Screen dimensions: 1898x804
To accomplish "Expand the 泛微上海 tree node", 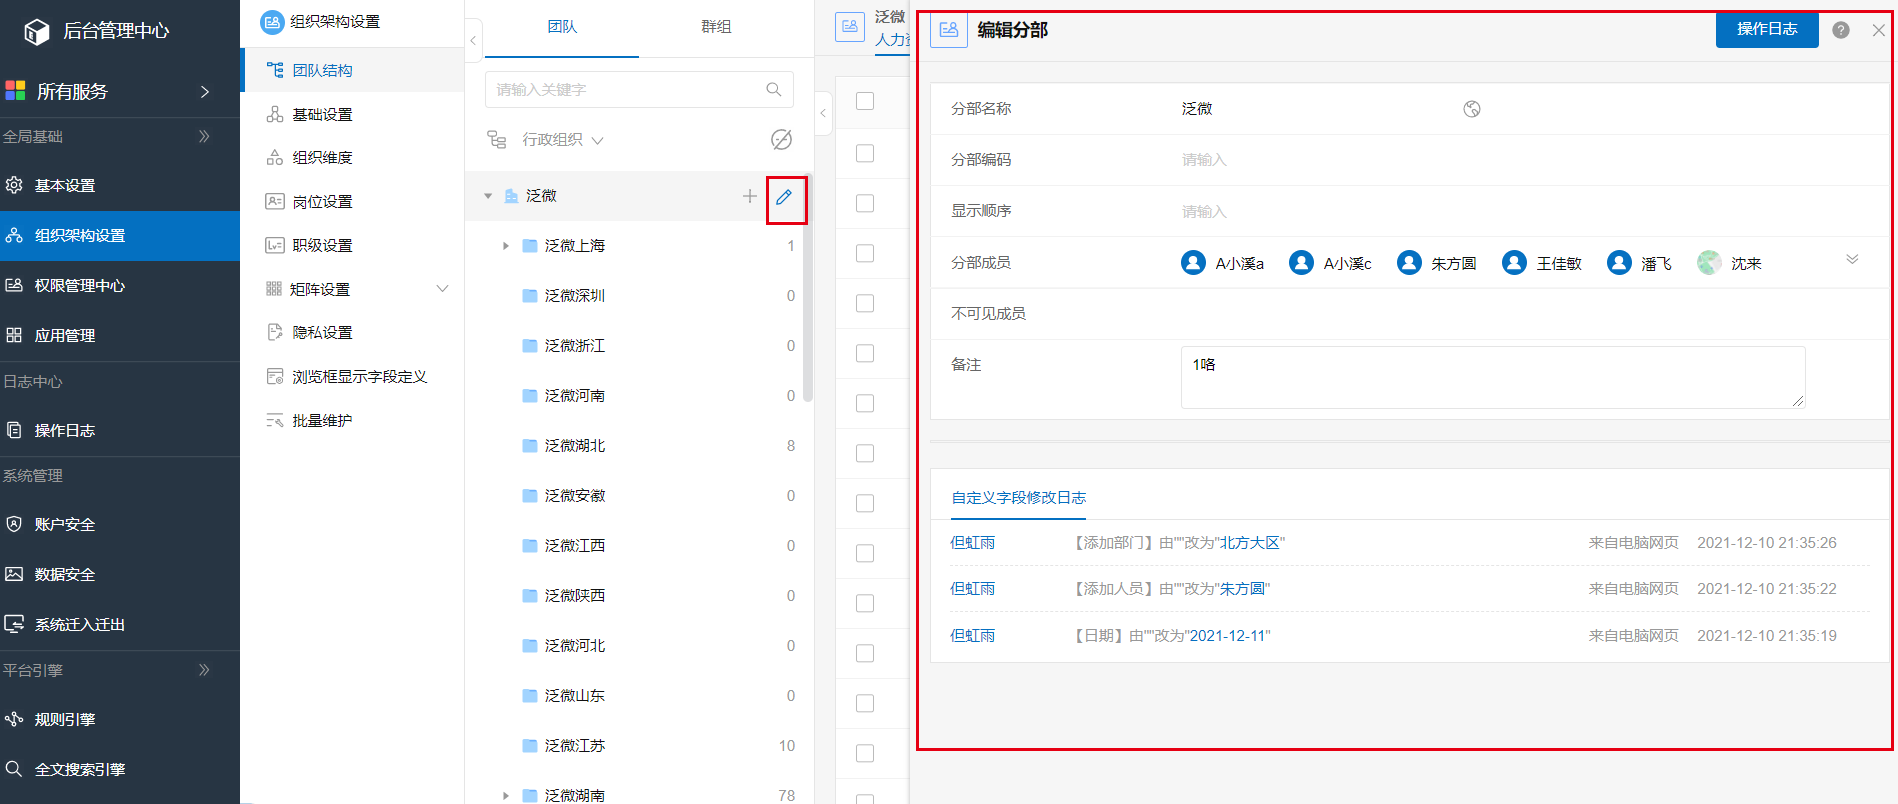I will (x=506, y=246).
